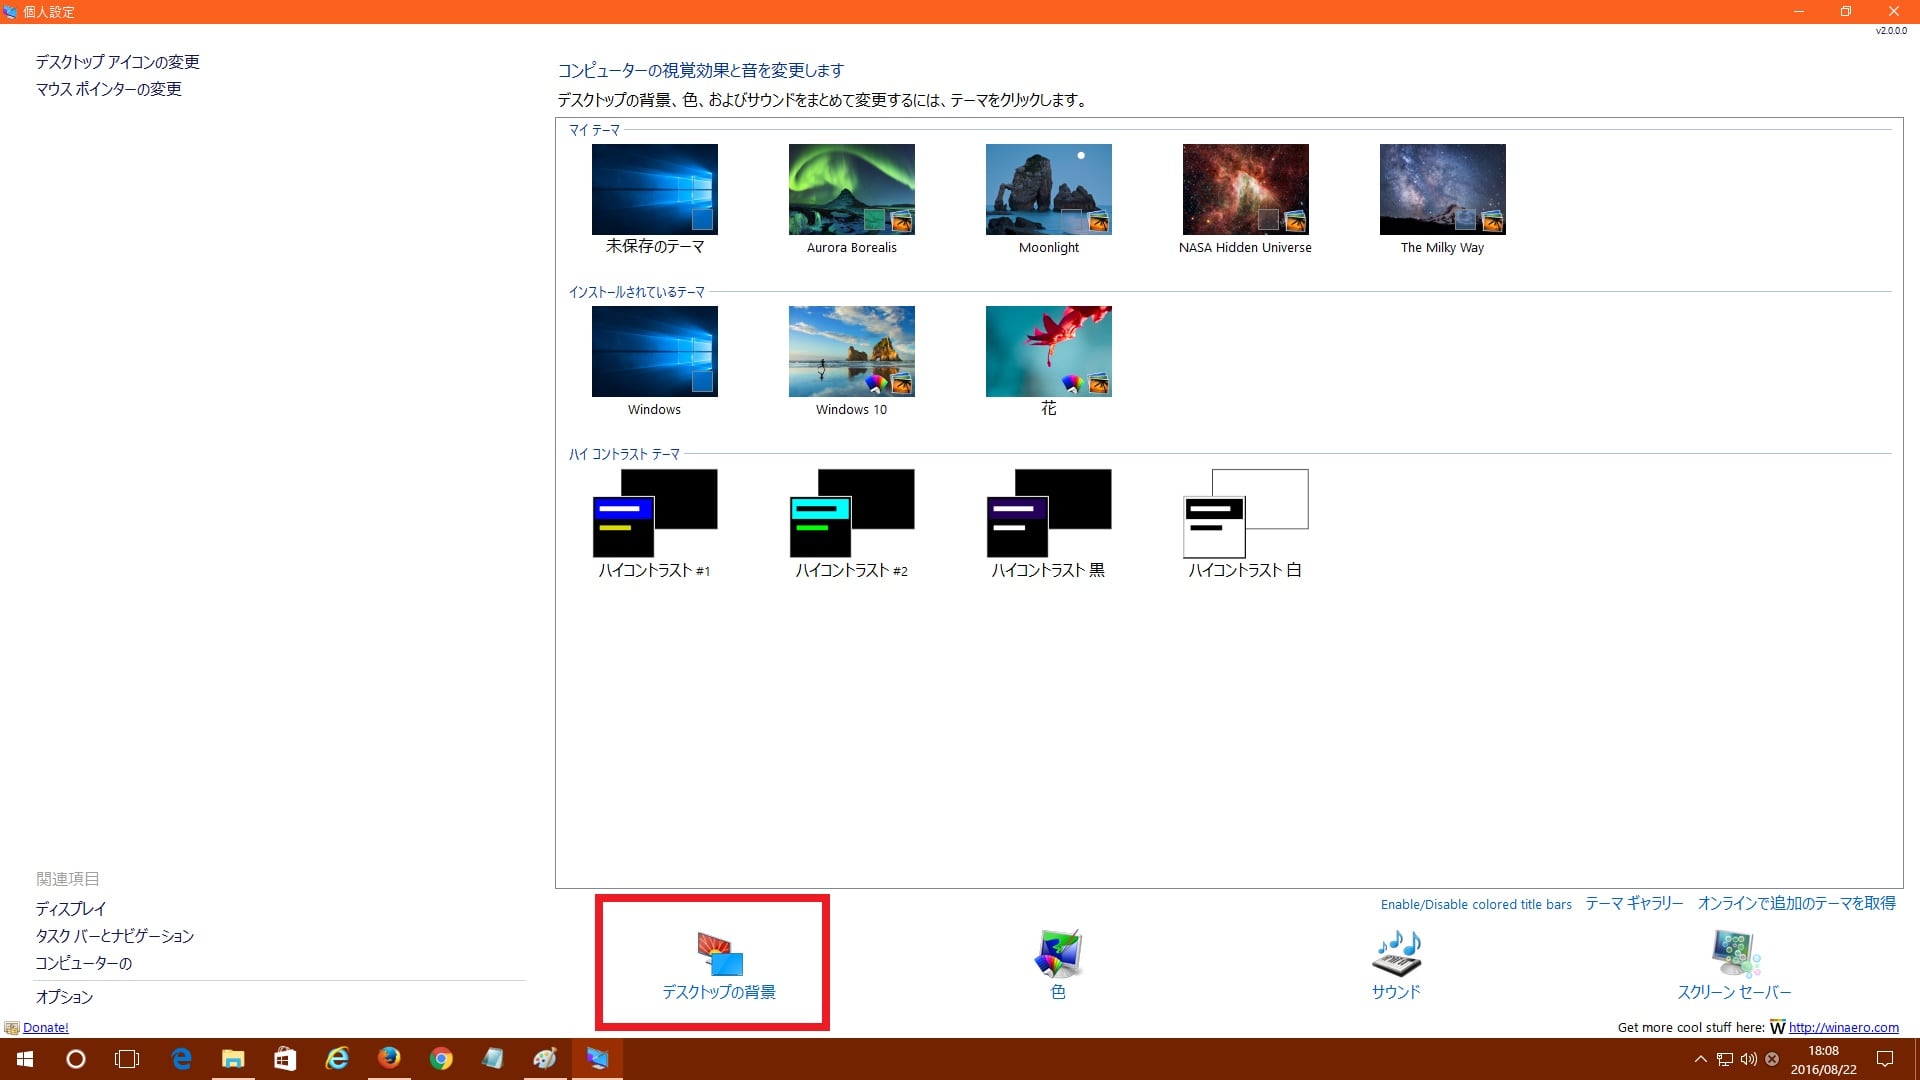The height and width of the screenshot is (1080, 1920).
Task: Open the paint palette taskbar app icon
Action: tap(545, 1059)
